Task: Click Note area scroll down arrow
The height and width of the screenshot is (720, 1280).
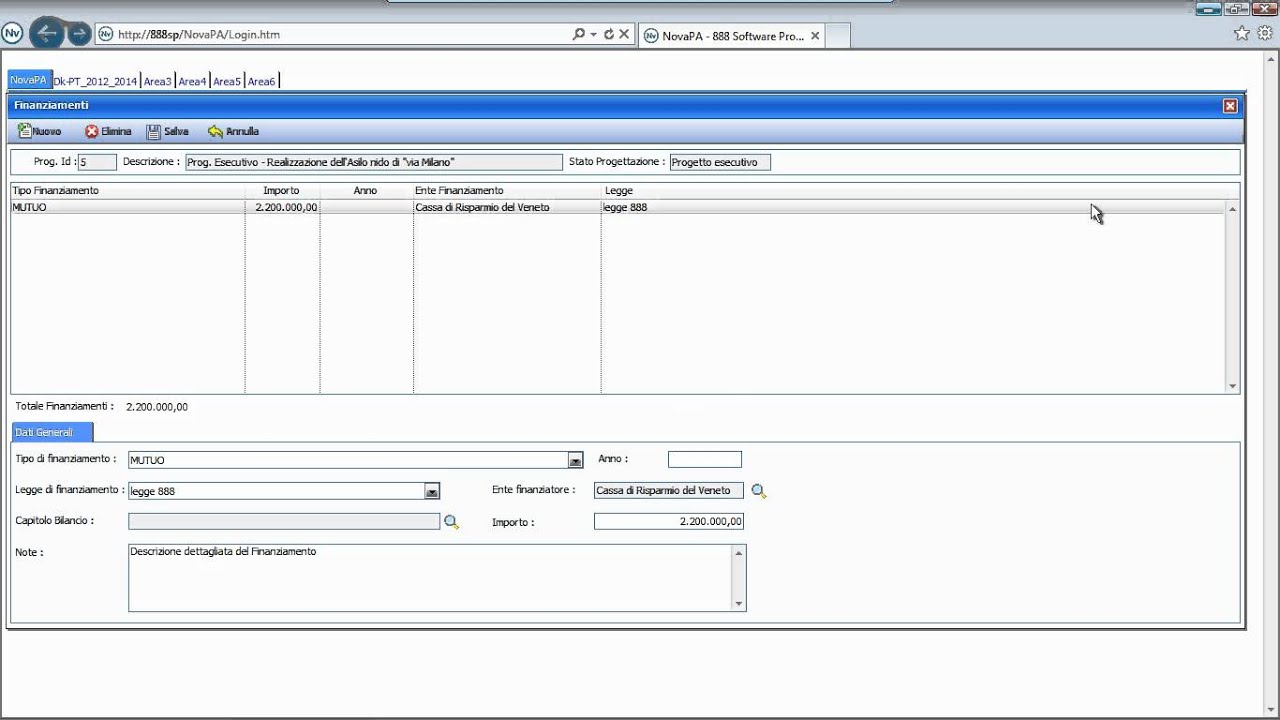Action: click(x=739, y=603)
